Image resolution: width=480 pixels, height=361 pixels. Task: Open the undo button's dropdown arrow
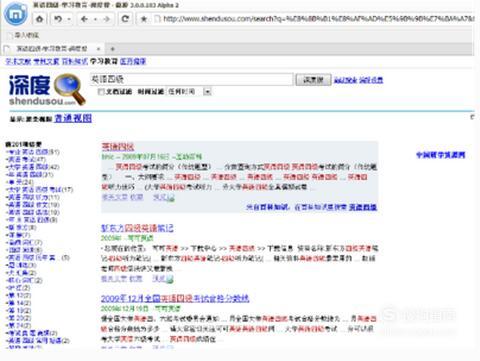(x=69, y=19)
